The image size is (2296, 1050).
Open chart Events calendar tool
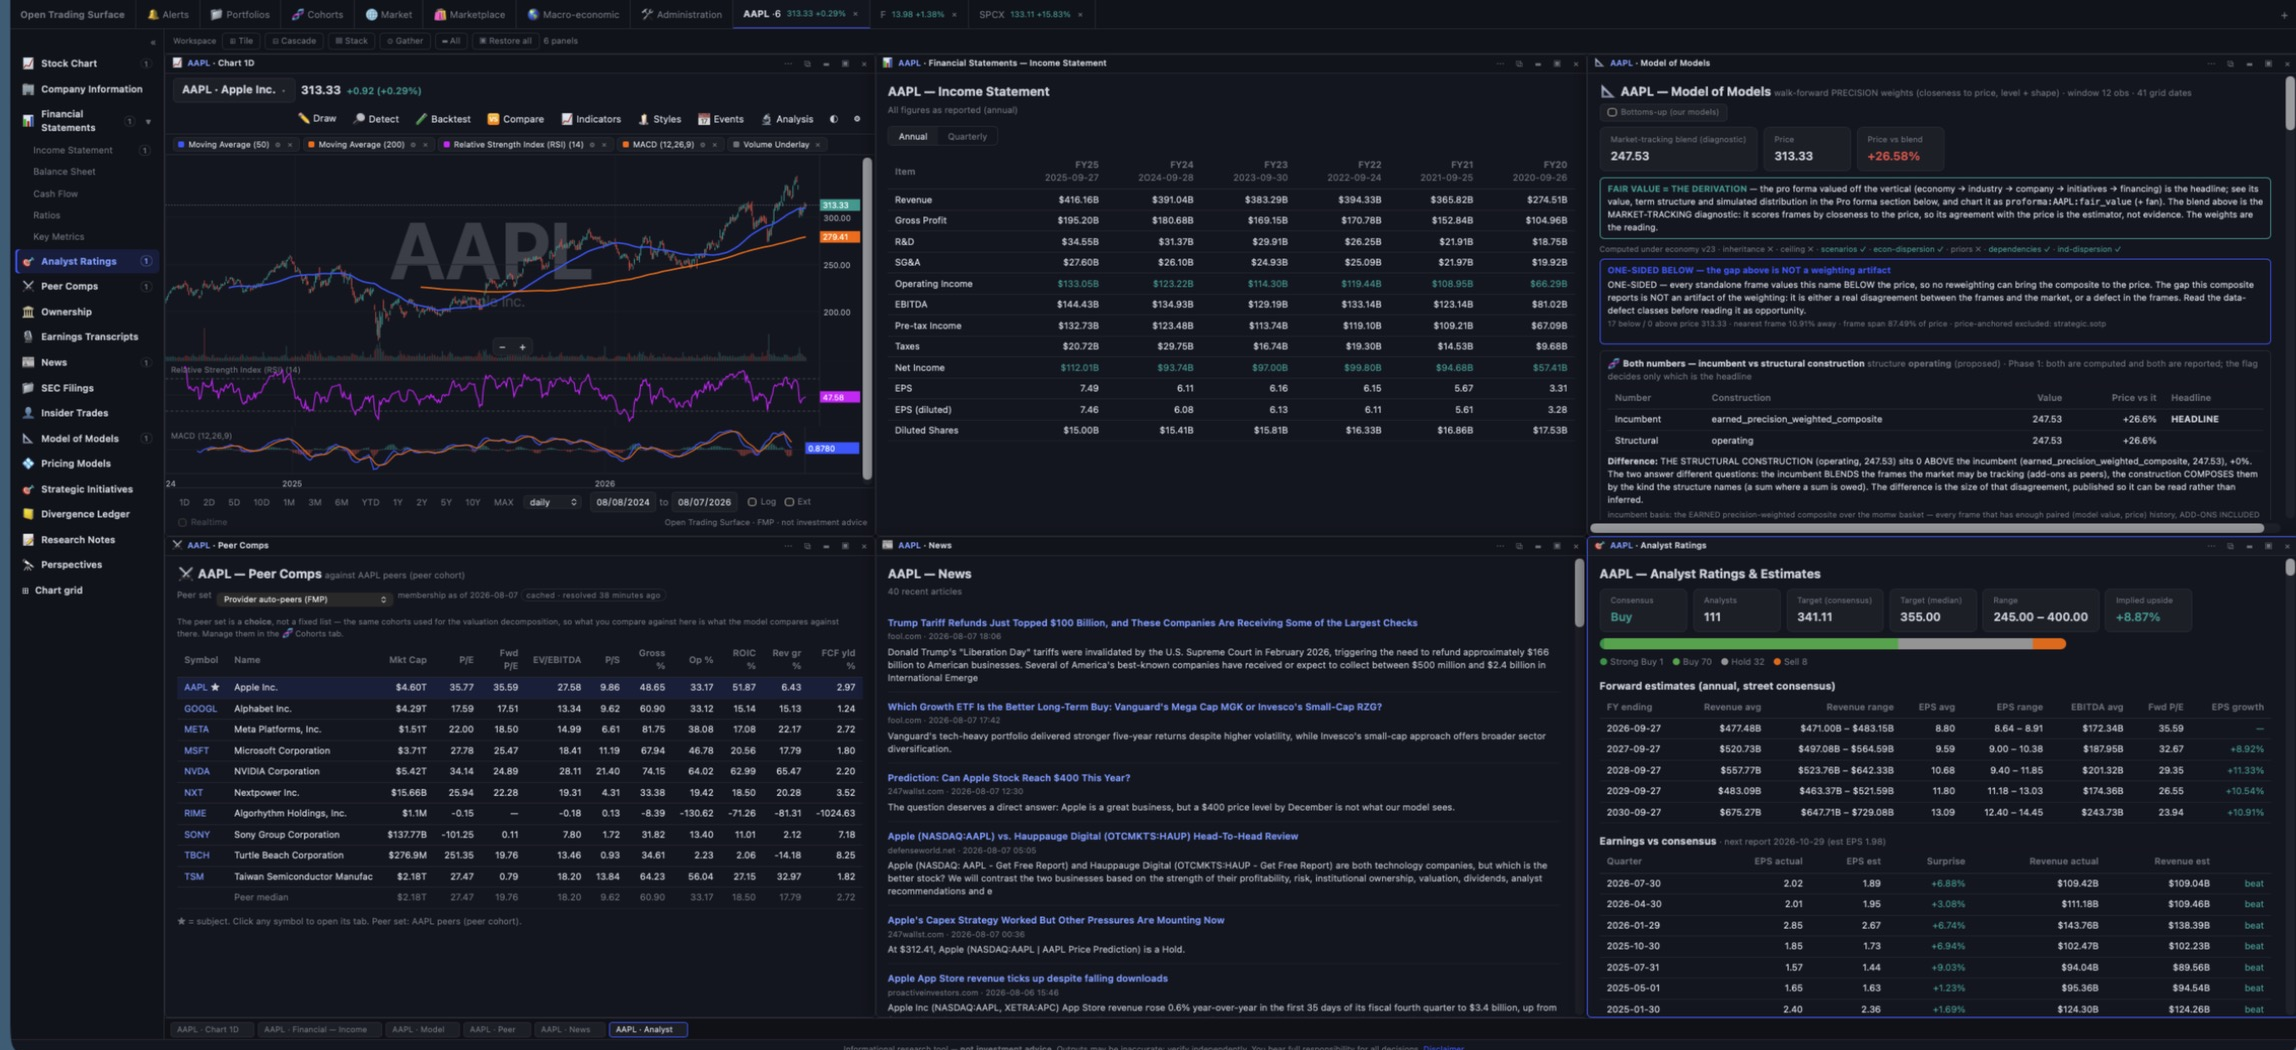point(721,119)
